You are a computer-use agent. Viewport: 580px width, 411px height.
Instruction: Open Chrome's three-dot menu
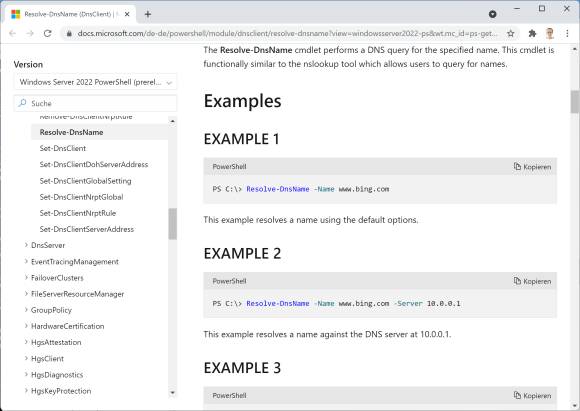pyautogui.click(x=567, y=33)
